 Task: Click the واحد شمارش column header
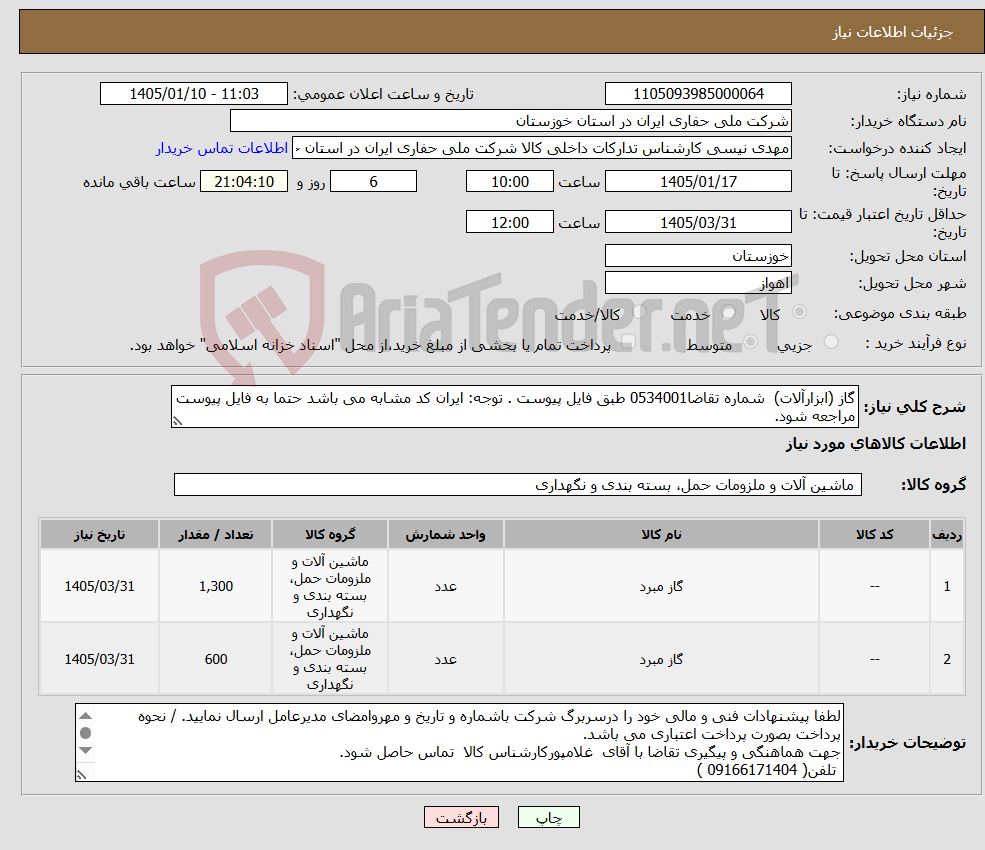445,535
